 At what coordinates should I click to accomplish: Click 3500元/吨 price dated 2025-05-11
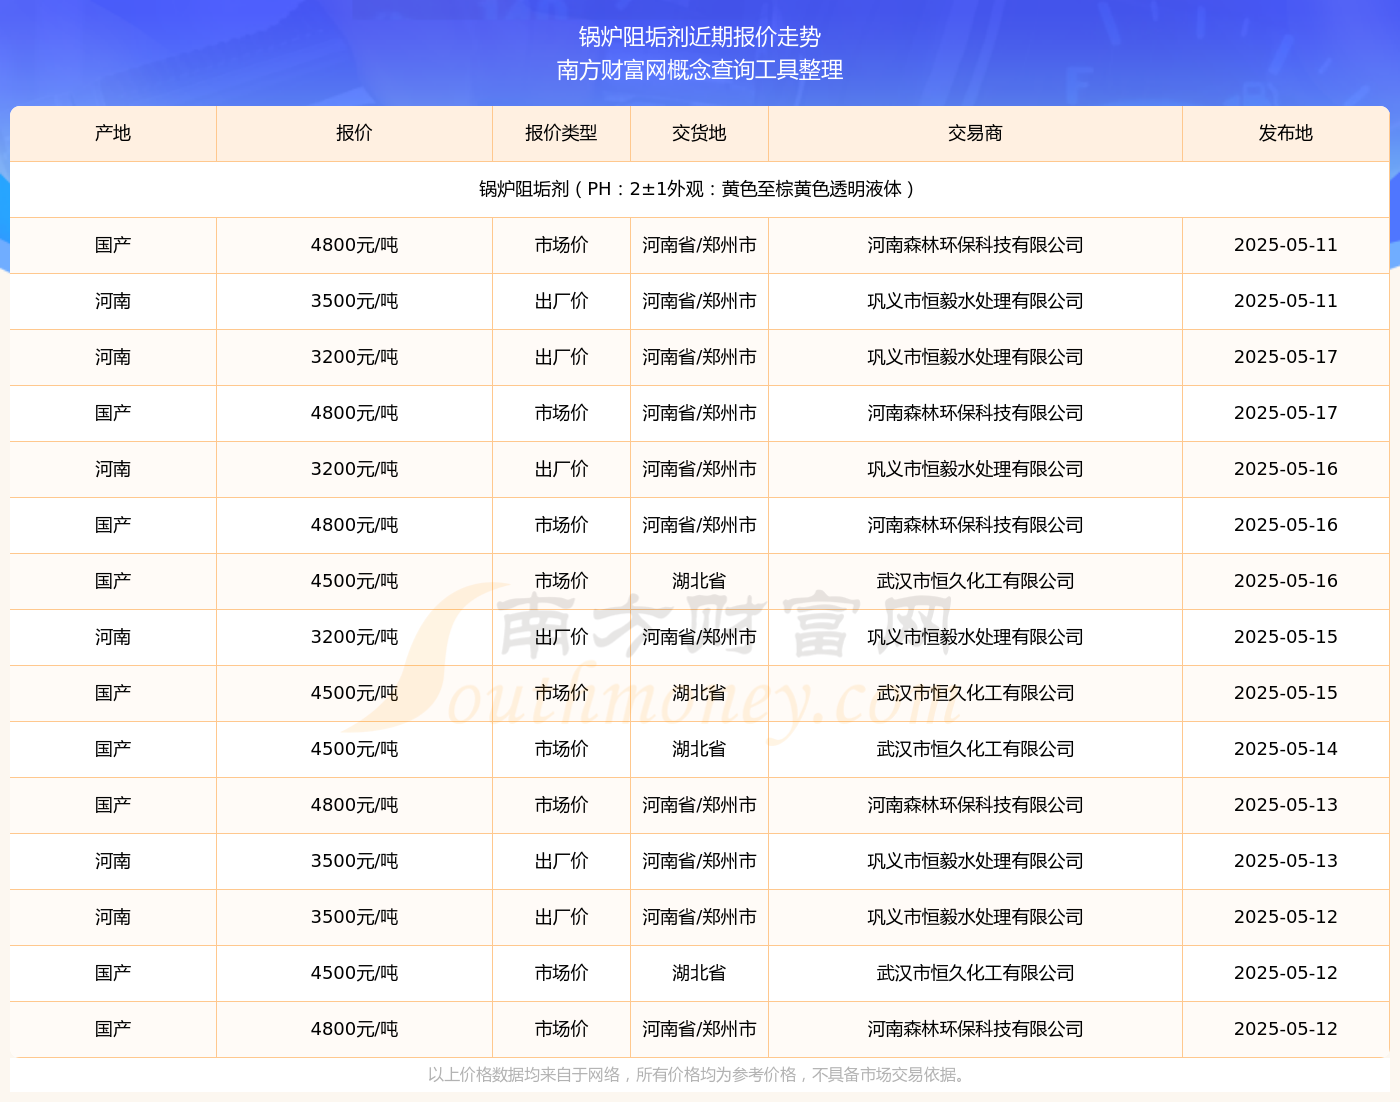pyautogui.click(x=354, y=301)
